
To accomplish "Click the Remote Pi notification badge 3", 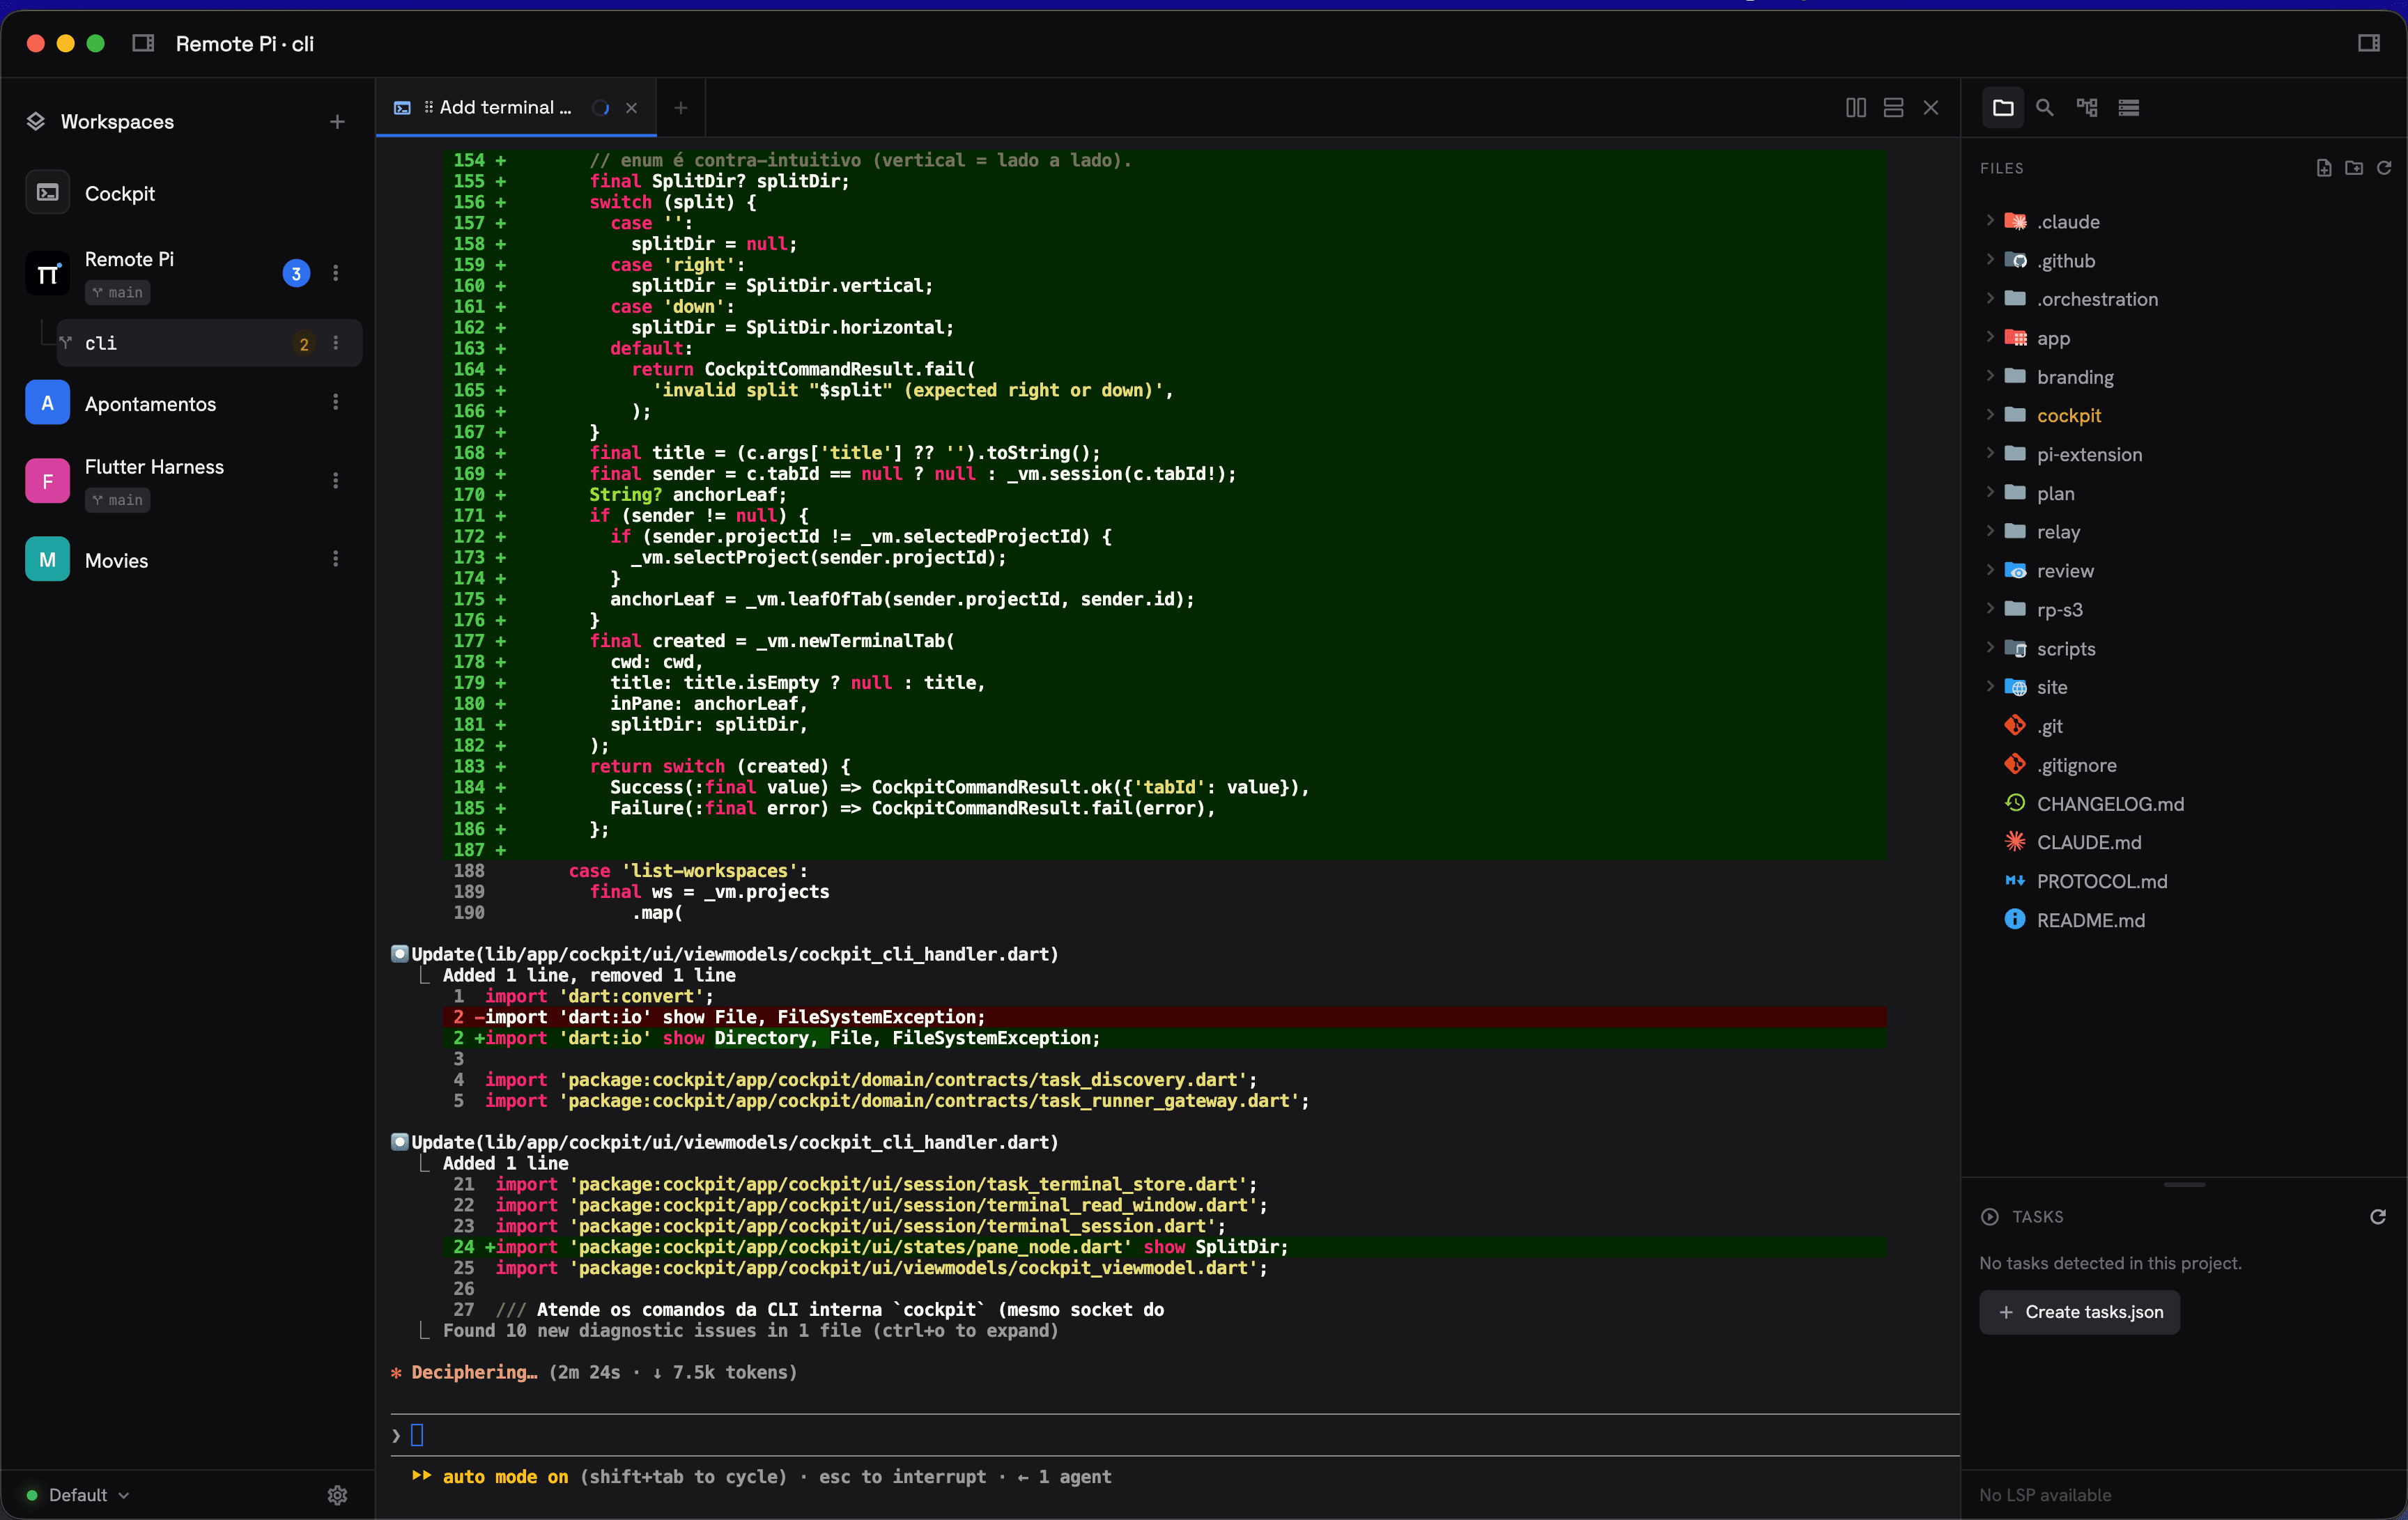I will tap(296, 273).
